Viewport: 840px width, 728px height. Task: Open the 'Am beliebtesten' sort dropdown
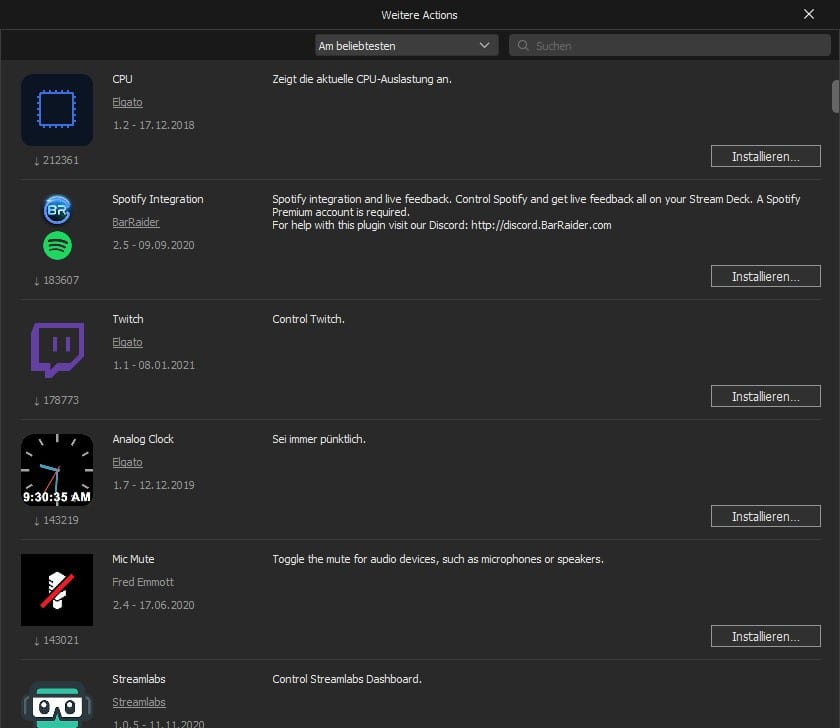[404, 46]
